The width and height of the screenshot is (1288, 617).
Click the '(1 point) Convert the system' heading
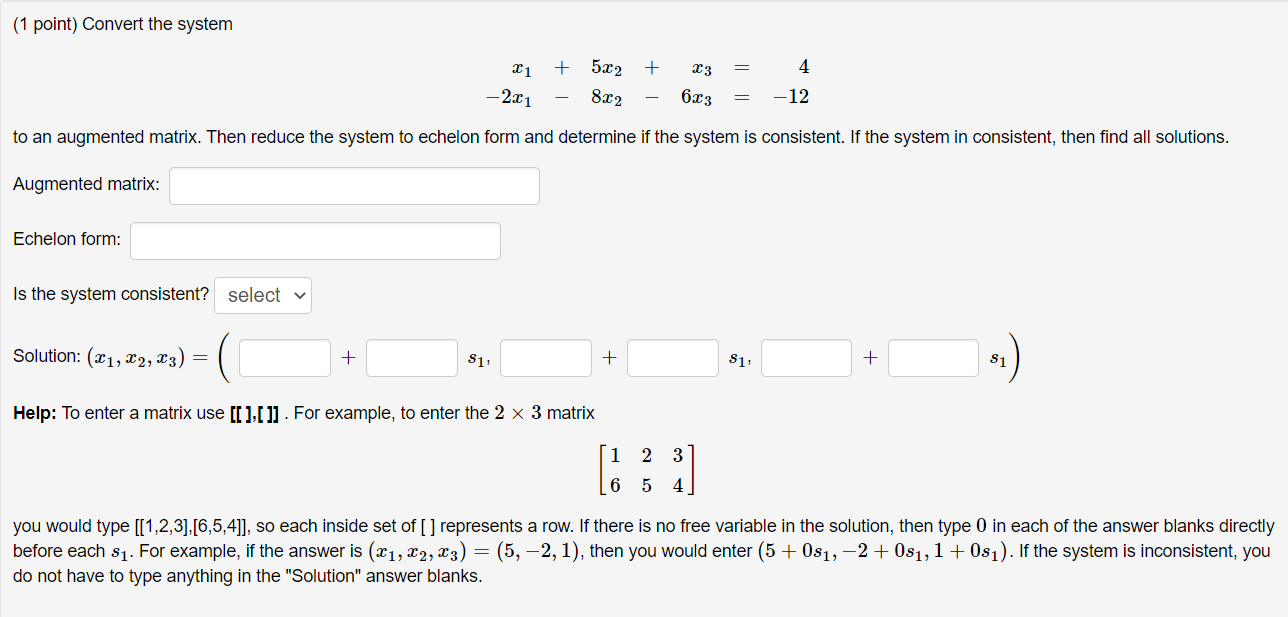122,23
